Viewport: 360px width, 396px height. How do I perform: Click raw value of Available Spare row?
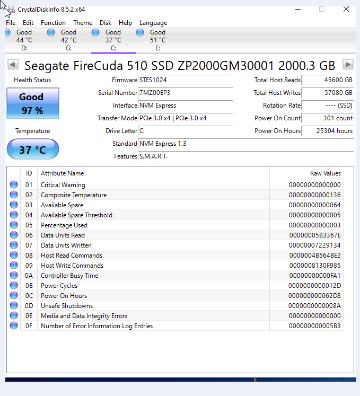pyautogui.click(x=315, y=205)
